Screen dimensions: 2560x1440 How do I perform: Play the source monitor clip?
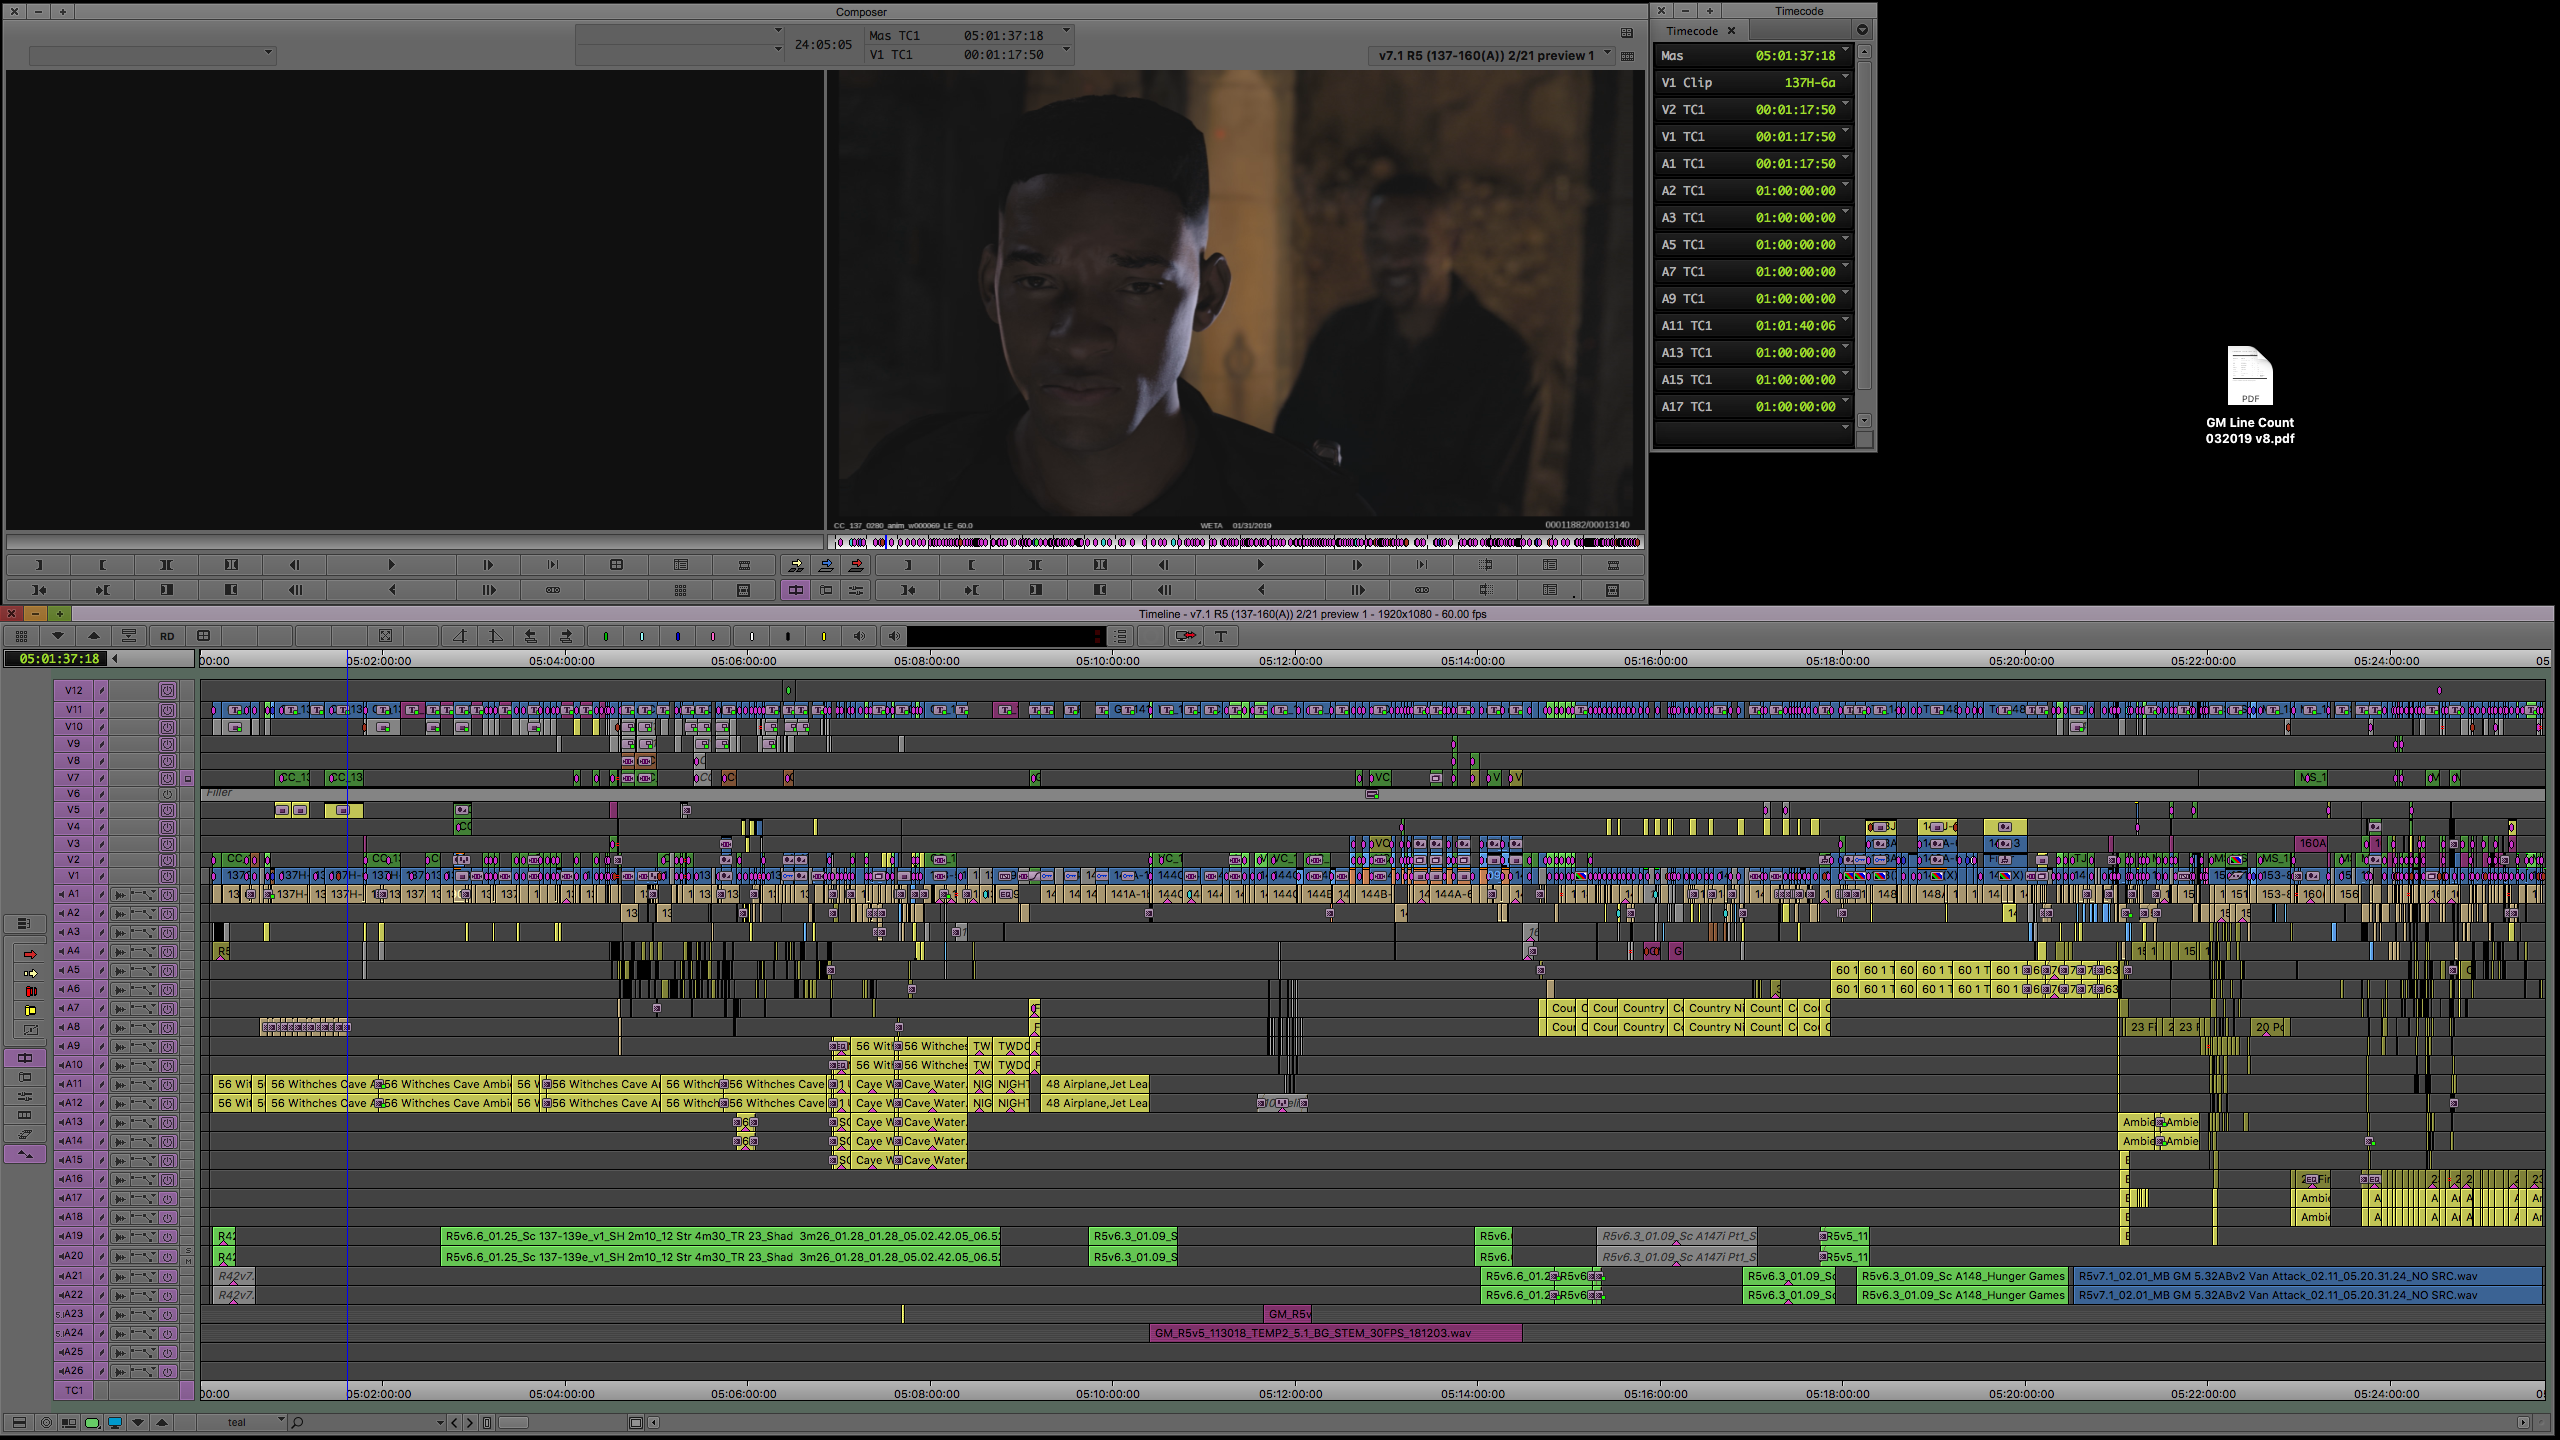(x=391, y=565)
